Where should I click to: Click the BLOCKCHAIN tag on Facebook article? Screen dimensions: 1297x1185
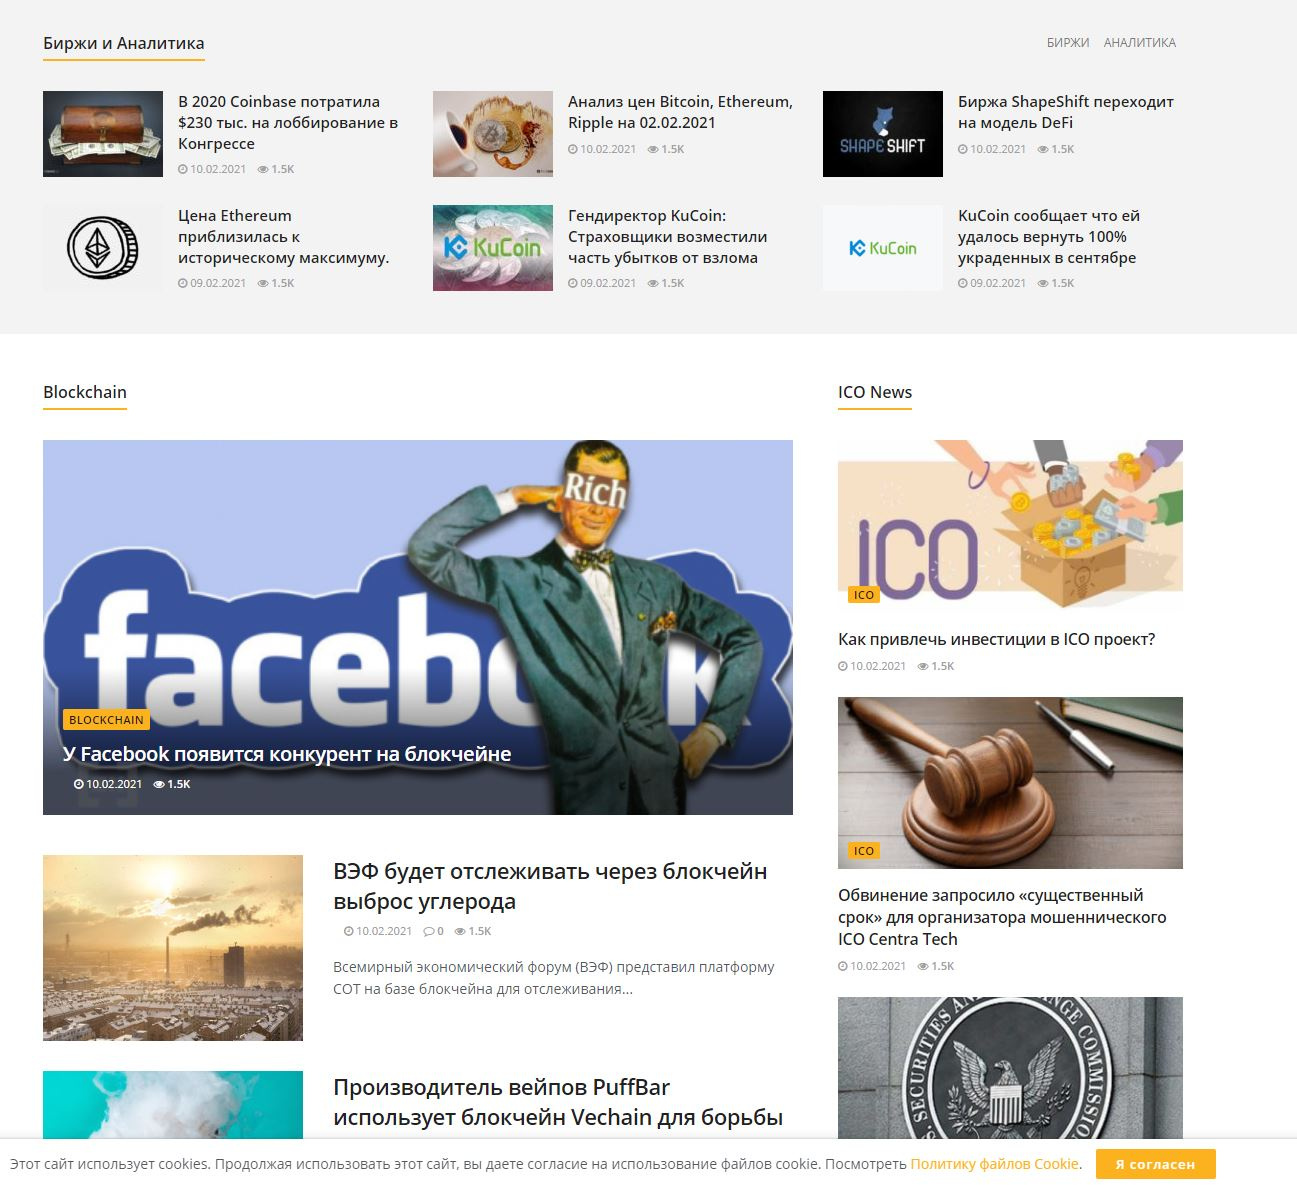(106, 720)
